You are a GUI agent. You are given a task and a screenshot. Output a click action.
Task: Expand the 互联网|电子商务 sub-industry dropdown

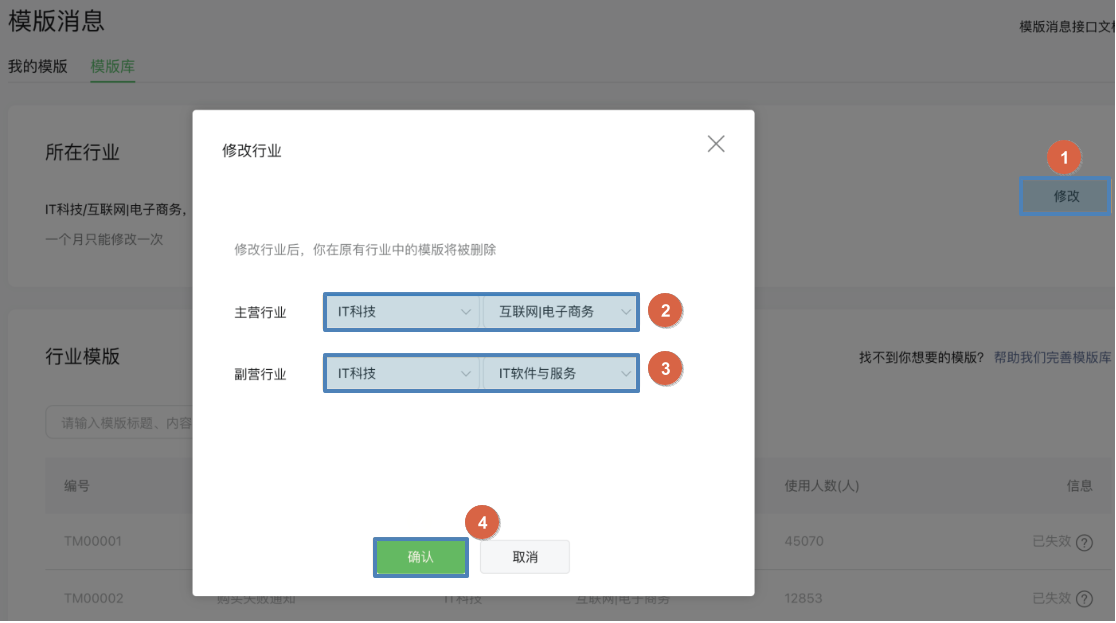coord(559,312)
